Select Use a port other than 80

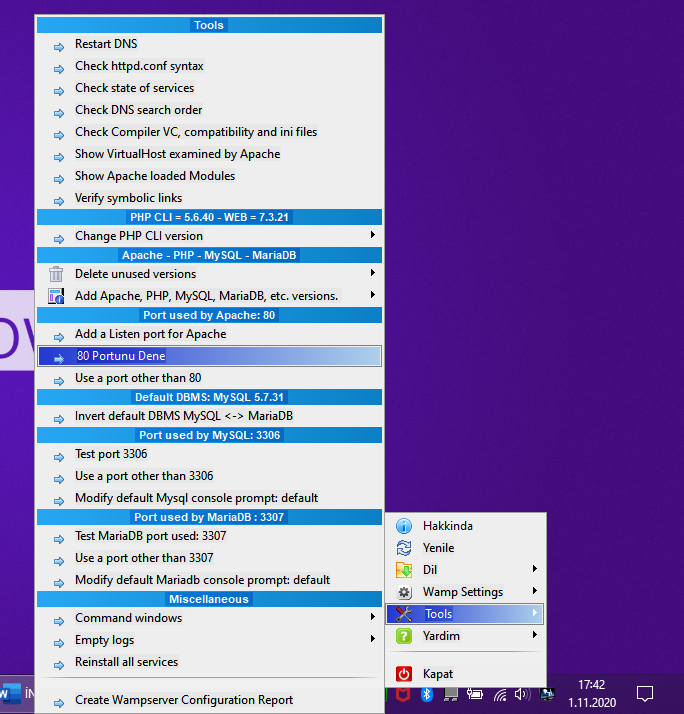(x=209, y=378)
